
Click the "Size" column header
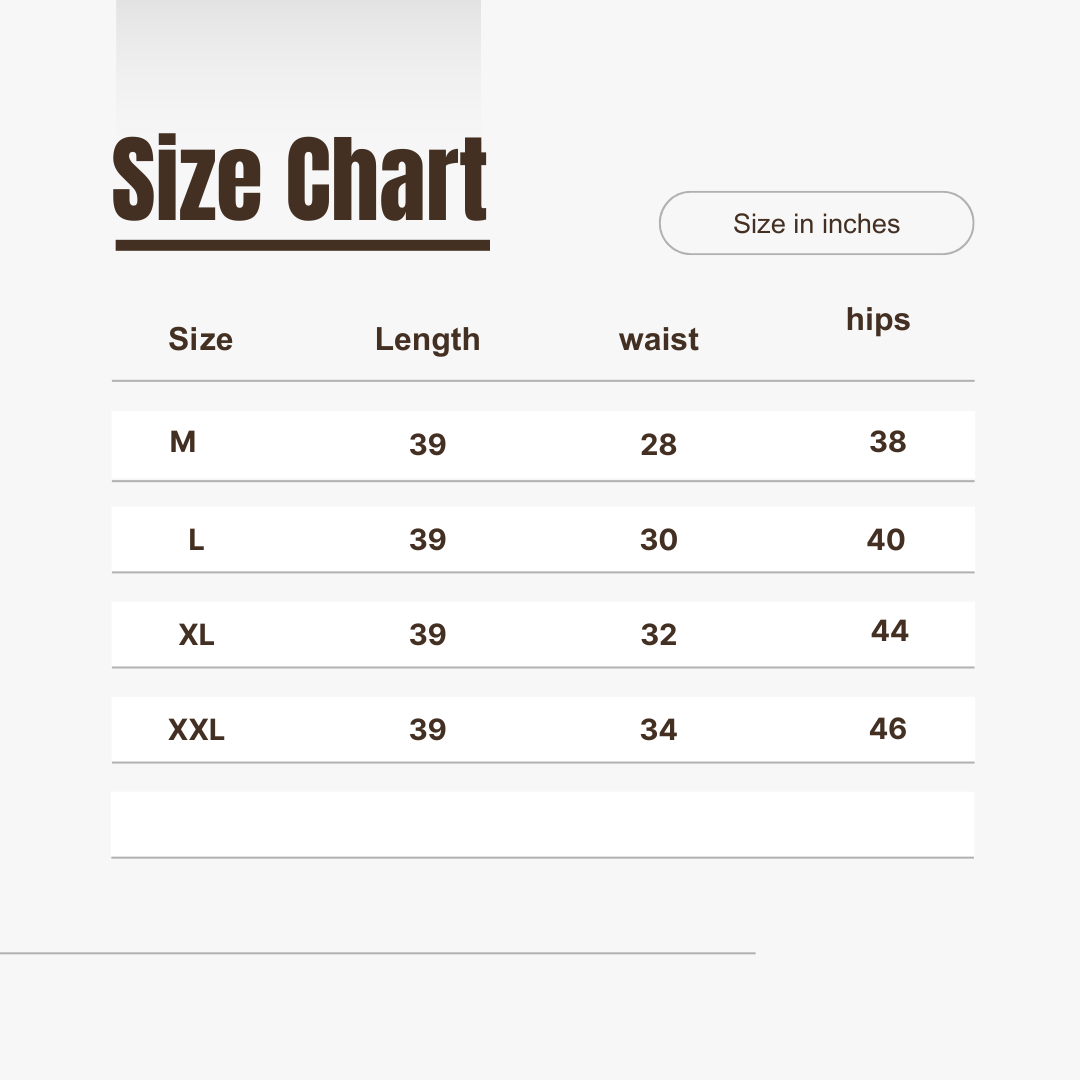pos(200,340)
